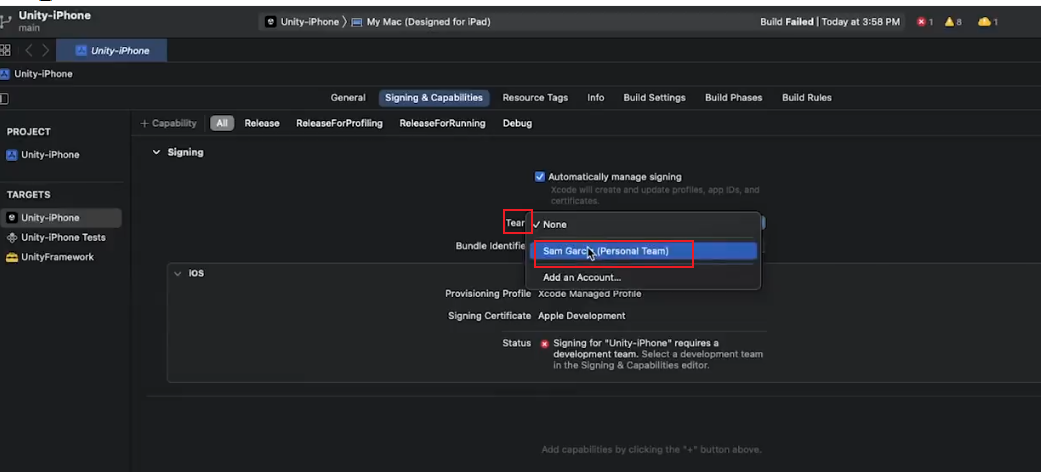The image size is (1041, 472).
Task: Open the grid navigator icon in tab bar
Action: pyautogui.click(x=5, y=50)
